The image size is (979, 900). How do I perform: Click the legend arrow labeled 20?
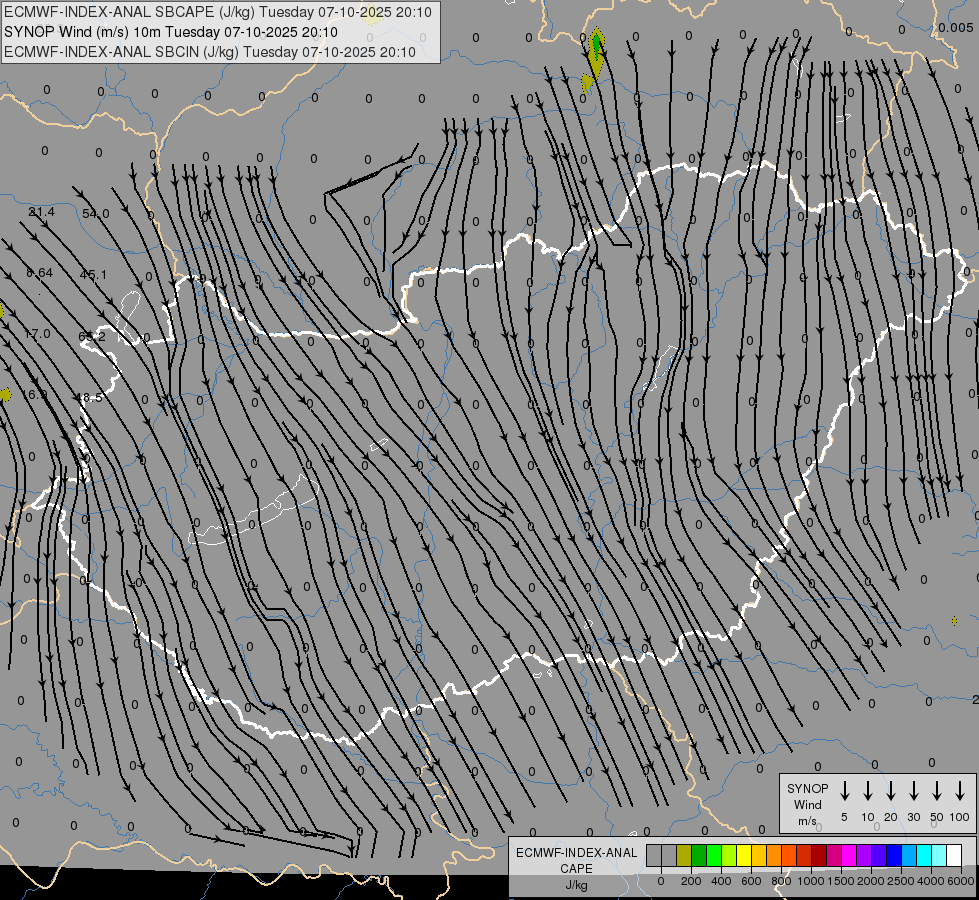[891, 790]
